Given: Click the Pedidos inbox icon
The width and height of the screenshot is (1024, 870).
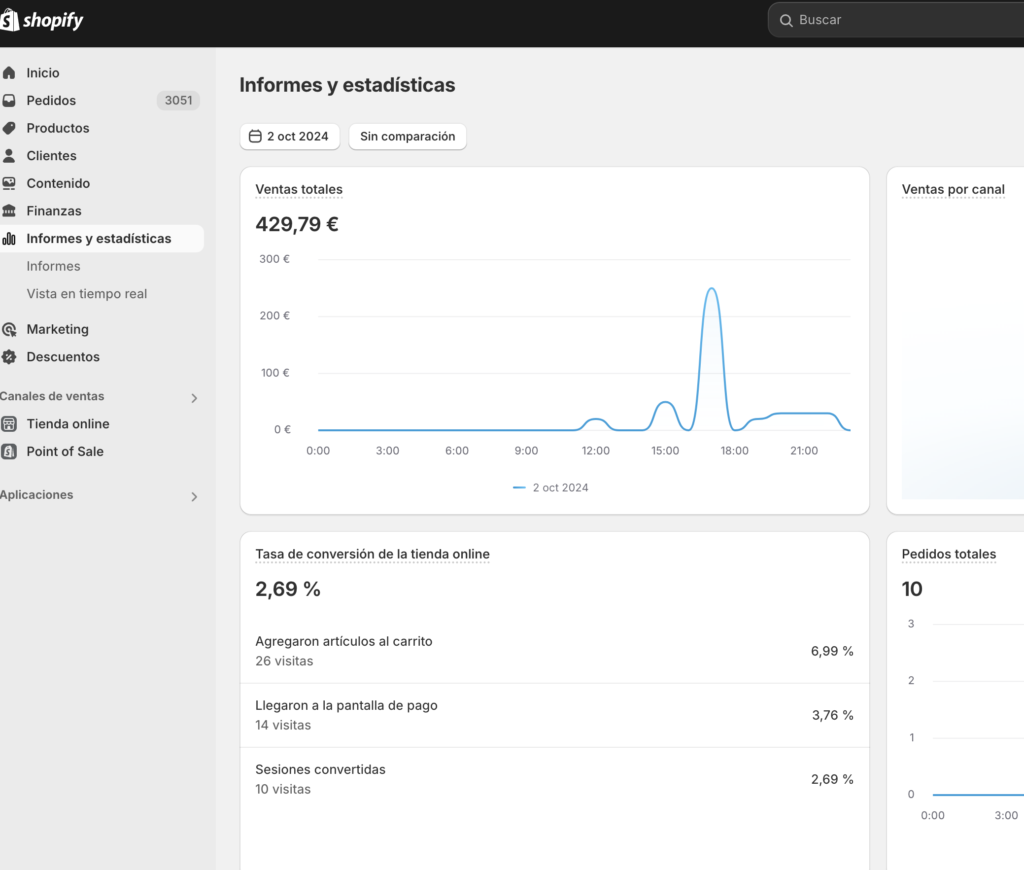Looking at the screenshot, I should click(9, 101).
